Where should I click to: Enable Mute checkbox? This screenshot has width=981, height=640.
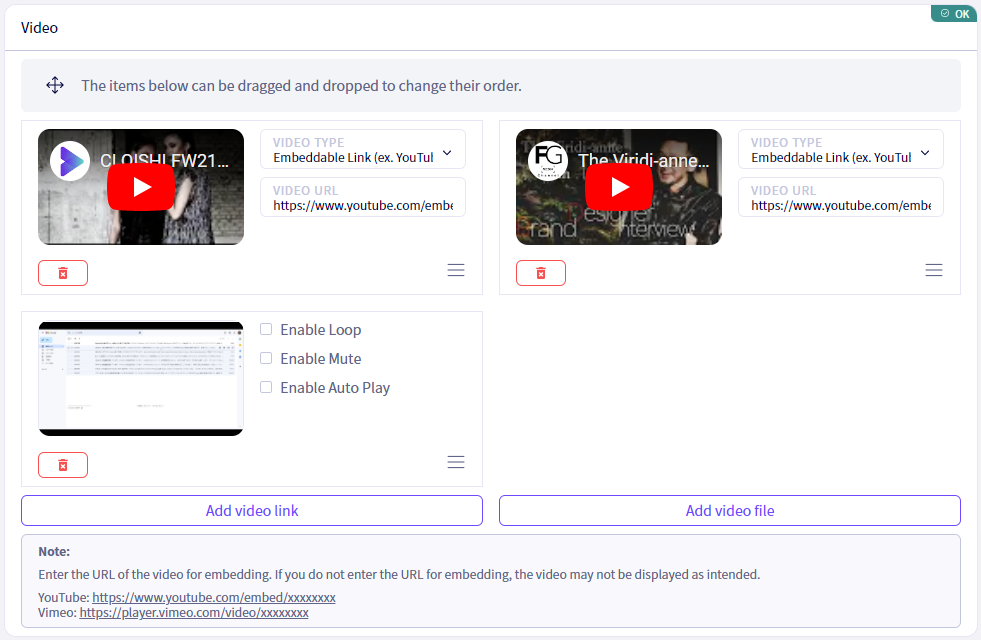point(266,358)
